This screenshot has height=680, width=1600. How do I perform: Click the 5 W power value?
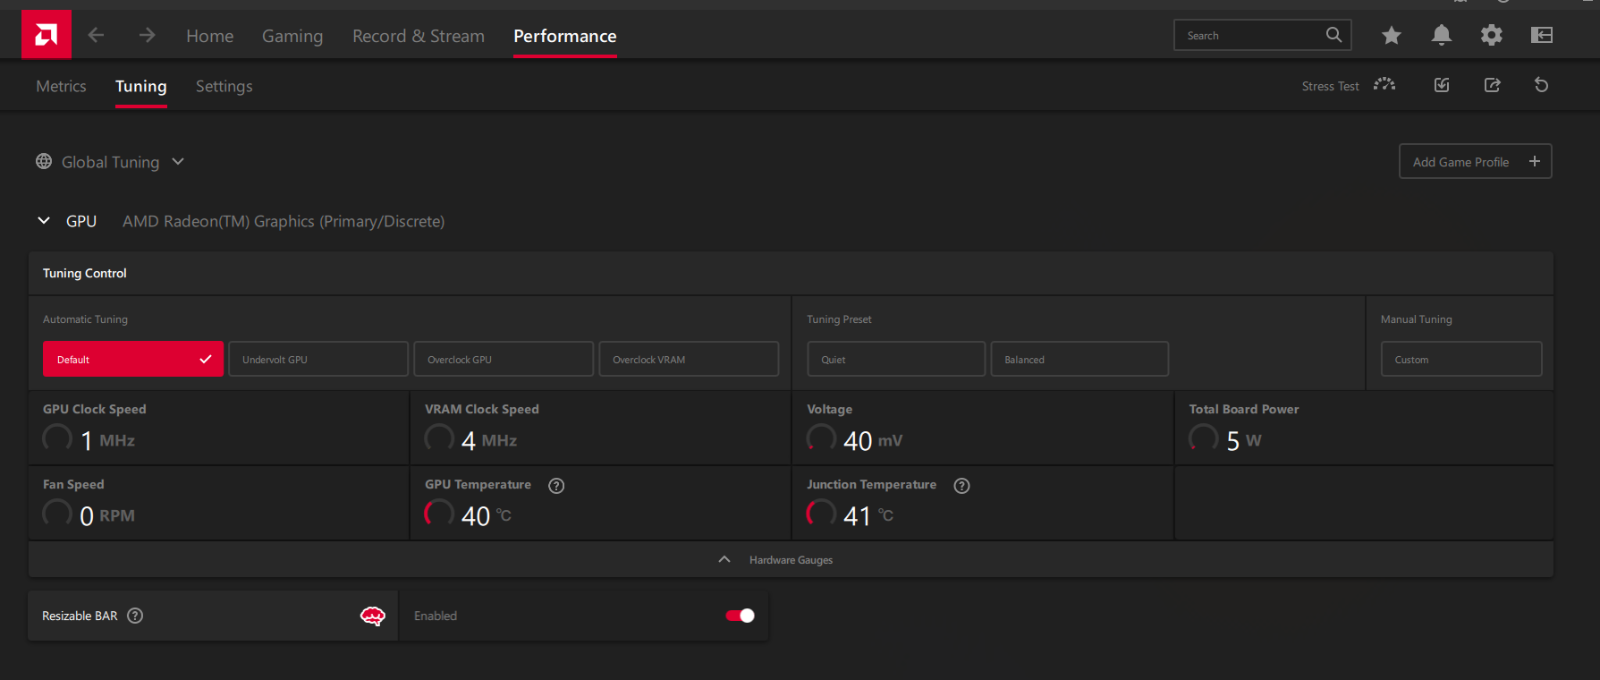(x=1244, y=441)
